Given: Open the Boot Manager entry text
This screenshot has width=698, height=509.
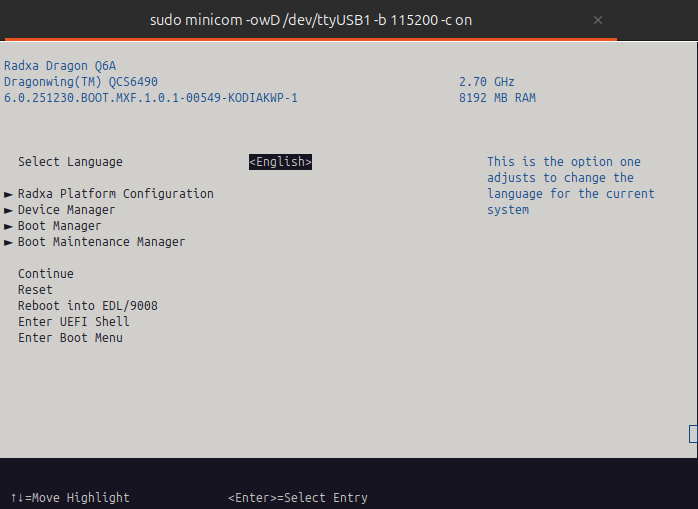Looking at the screenshot, I should pyautogui.click(x=59, y=226).
